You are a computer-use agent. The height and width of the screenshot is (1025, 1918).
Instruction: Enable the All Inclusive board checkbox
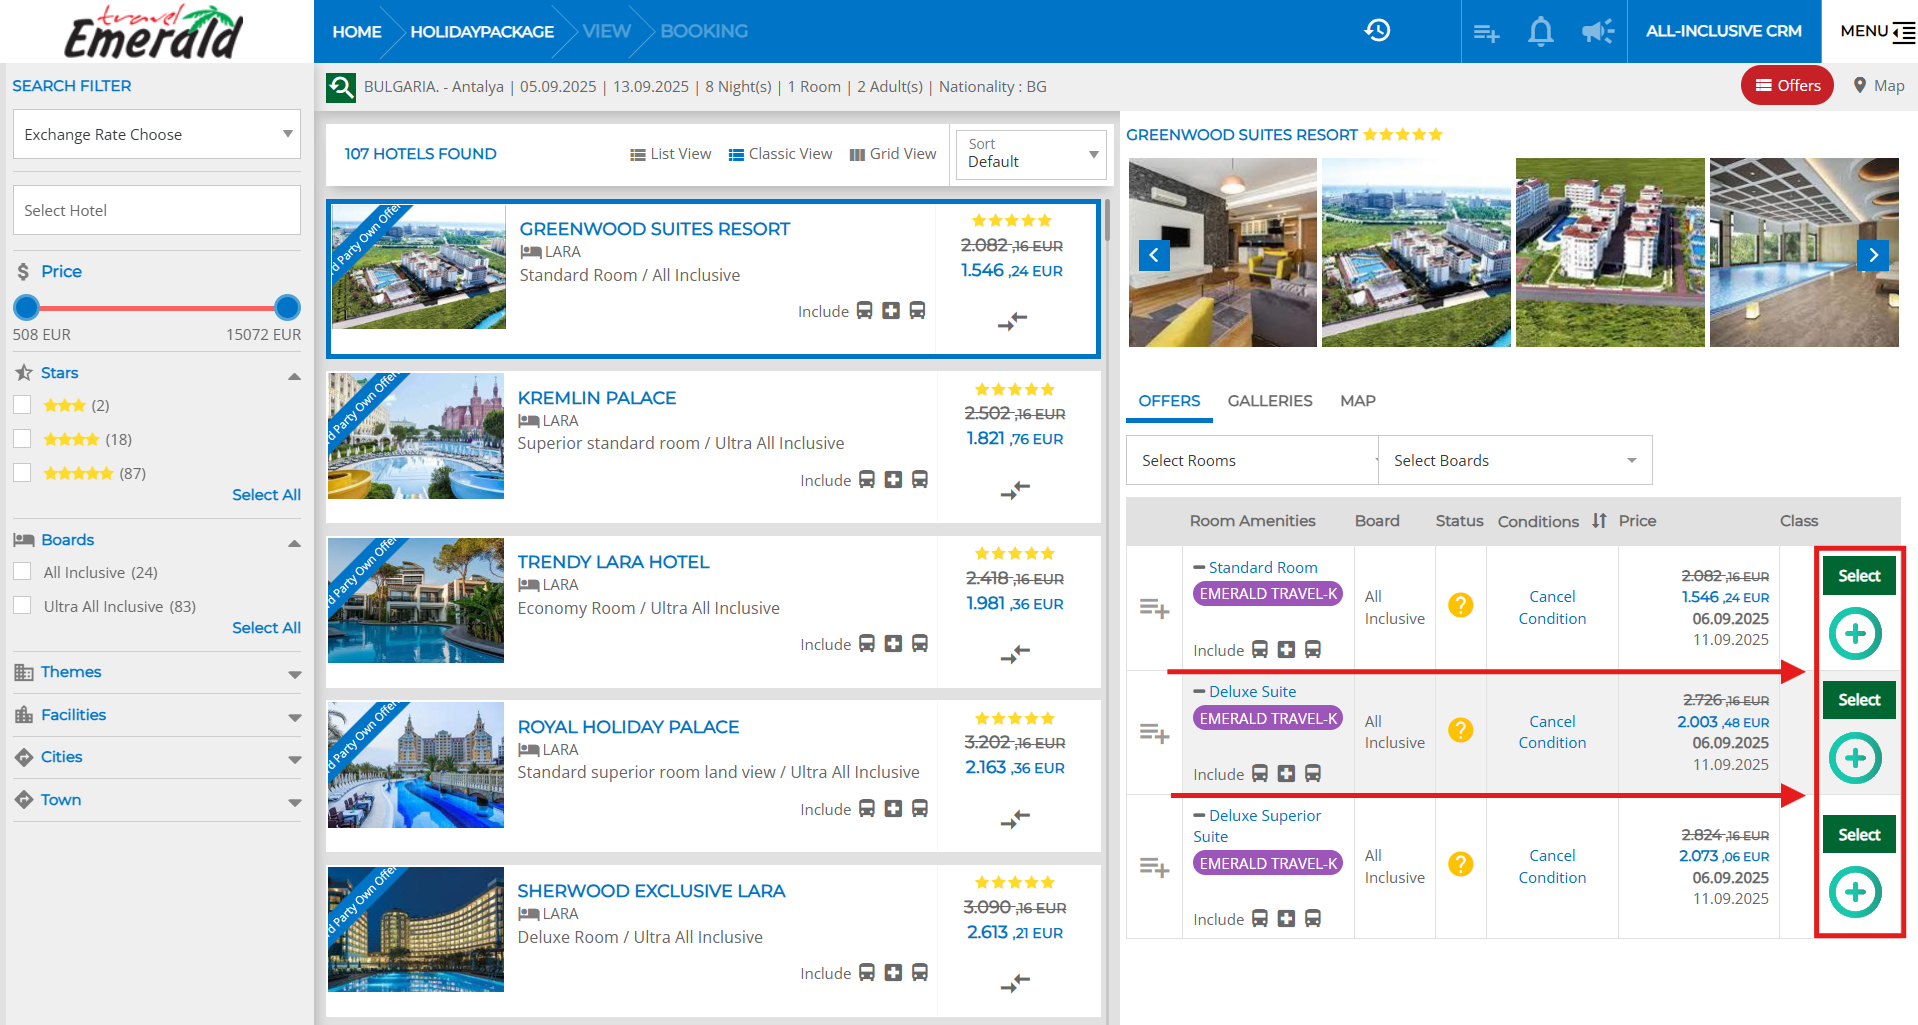coord(23,572)
